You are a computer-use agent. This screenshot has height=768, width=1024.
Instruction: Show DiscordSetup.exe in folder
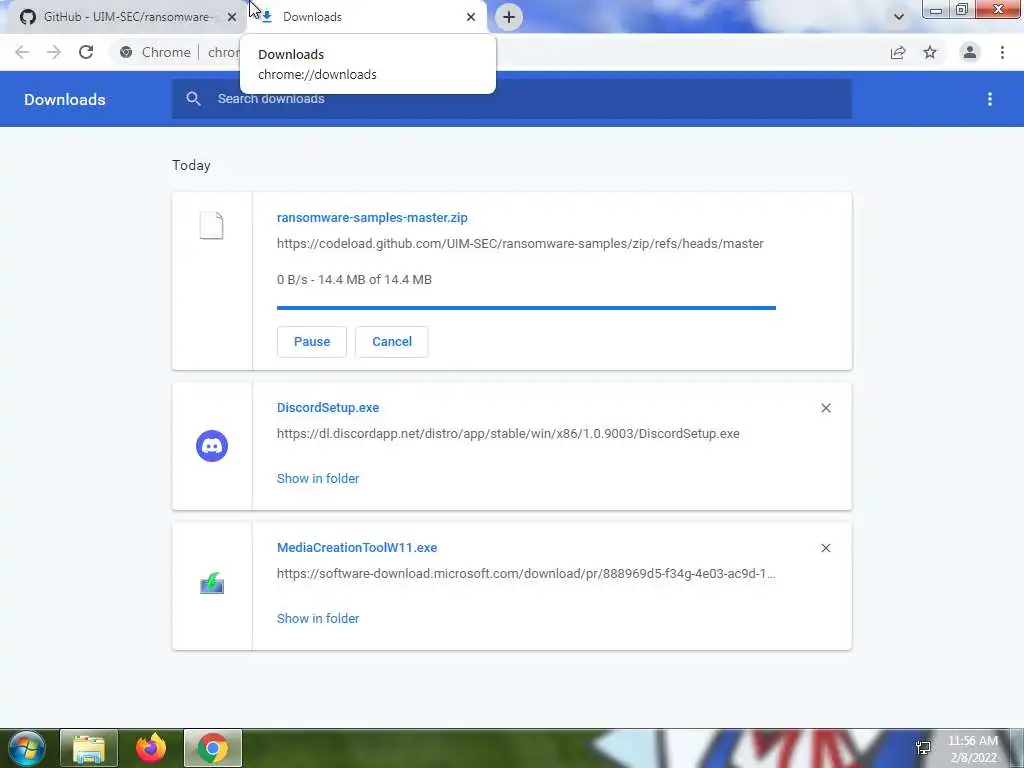tap(318, 479)
